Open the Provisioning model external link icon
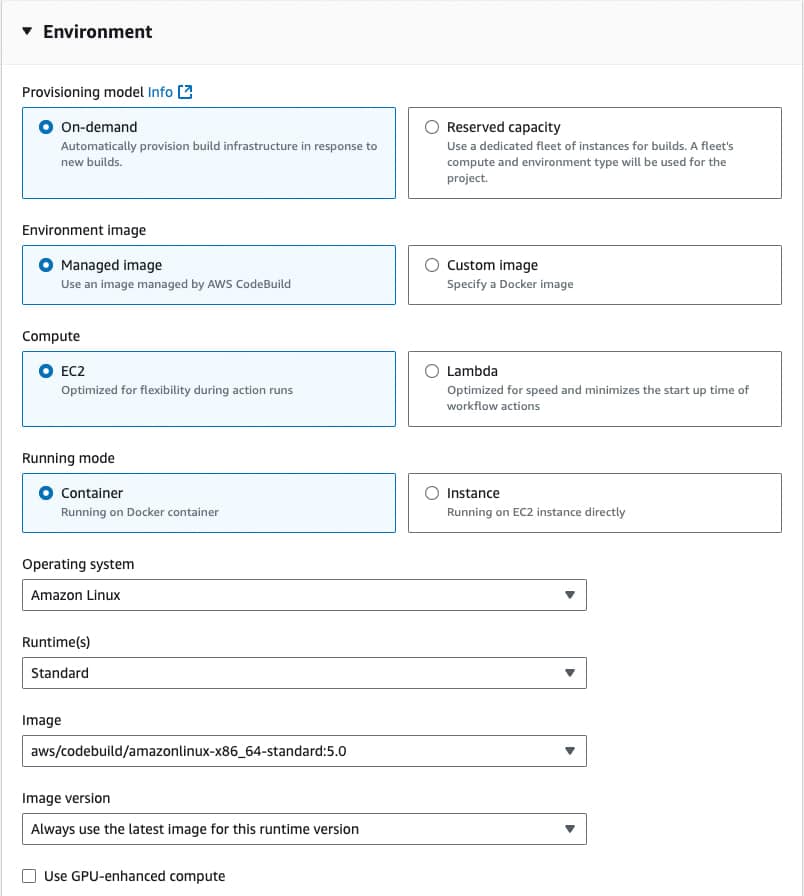804x896 pixels. 185,92
